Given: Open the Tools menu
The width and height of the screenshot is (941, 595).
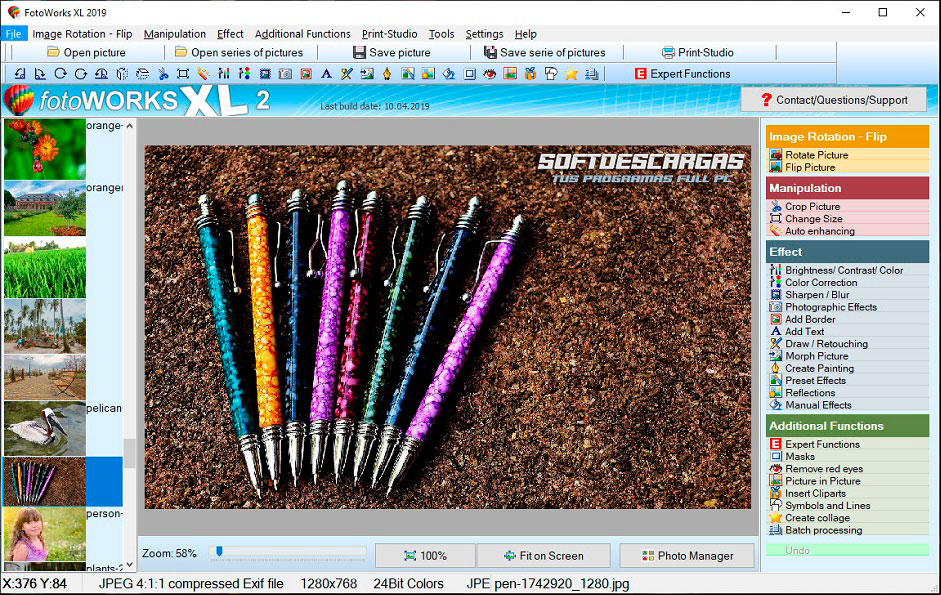Looking at the screenshot, I should tap(441, 34).
